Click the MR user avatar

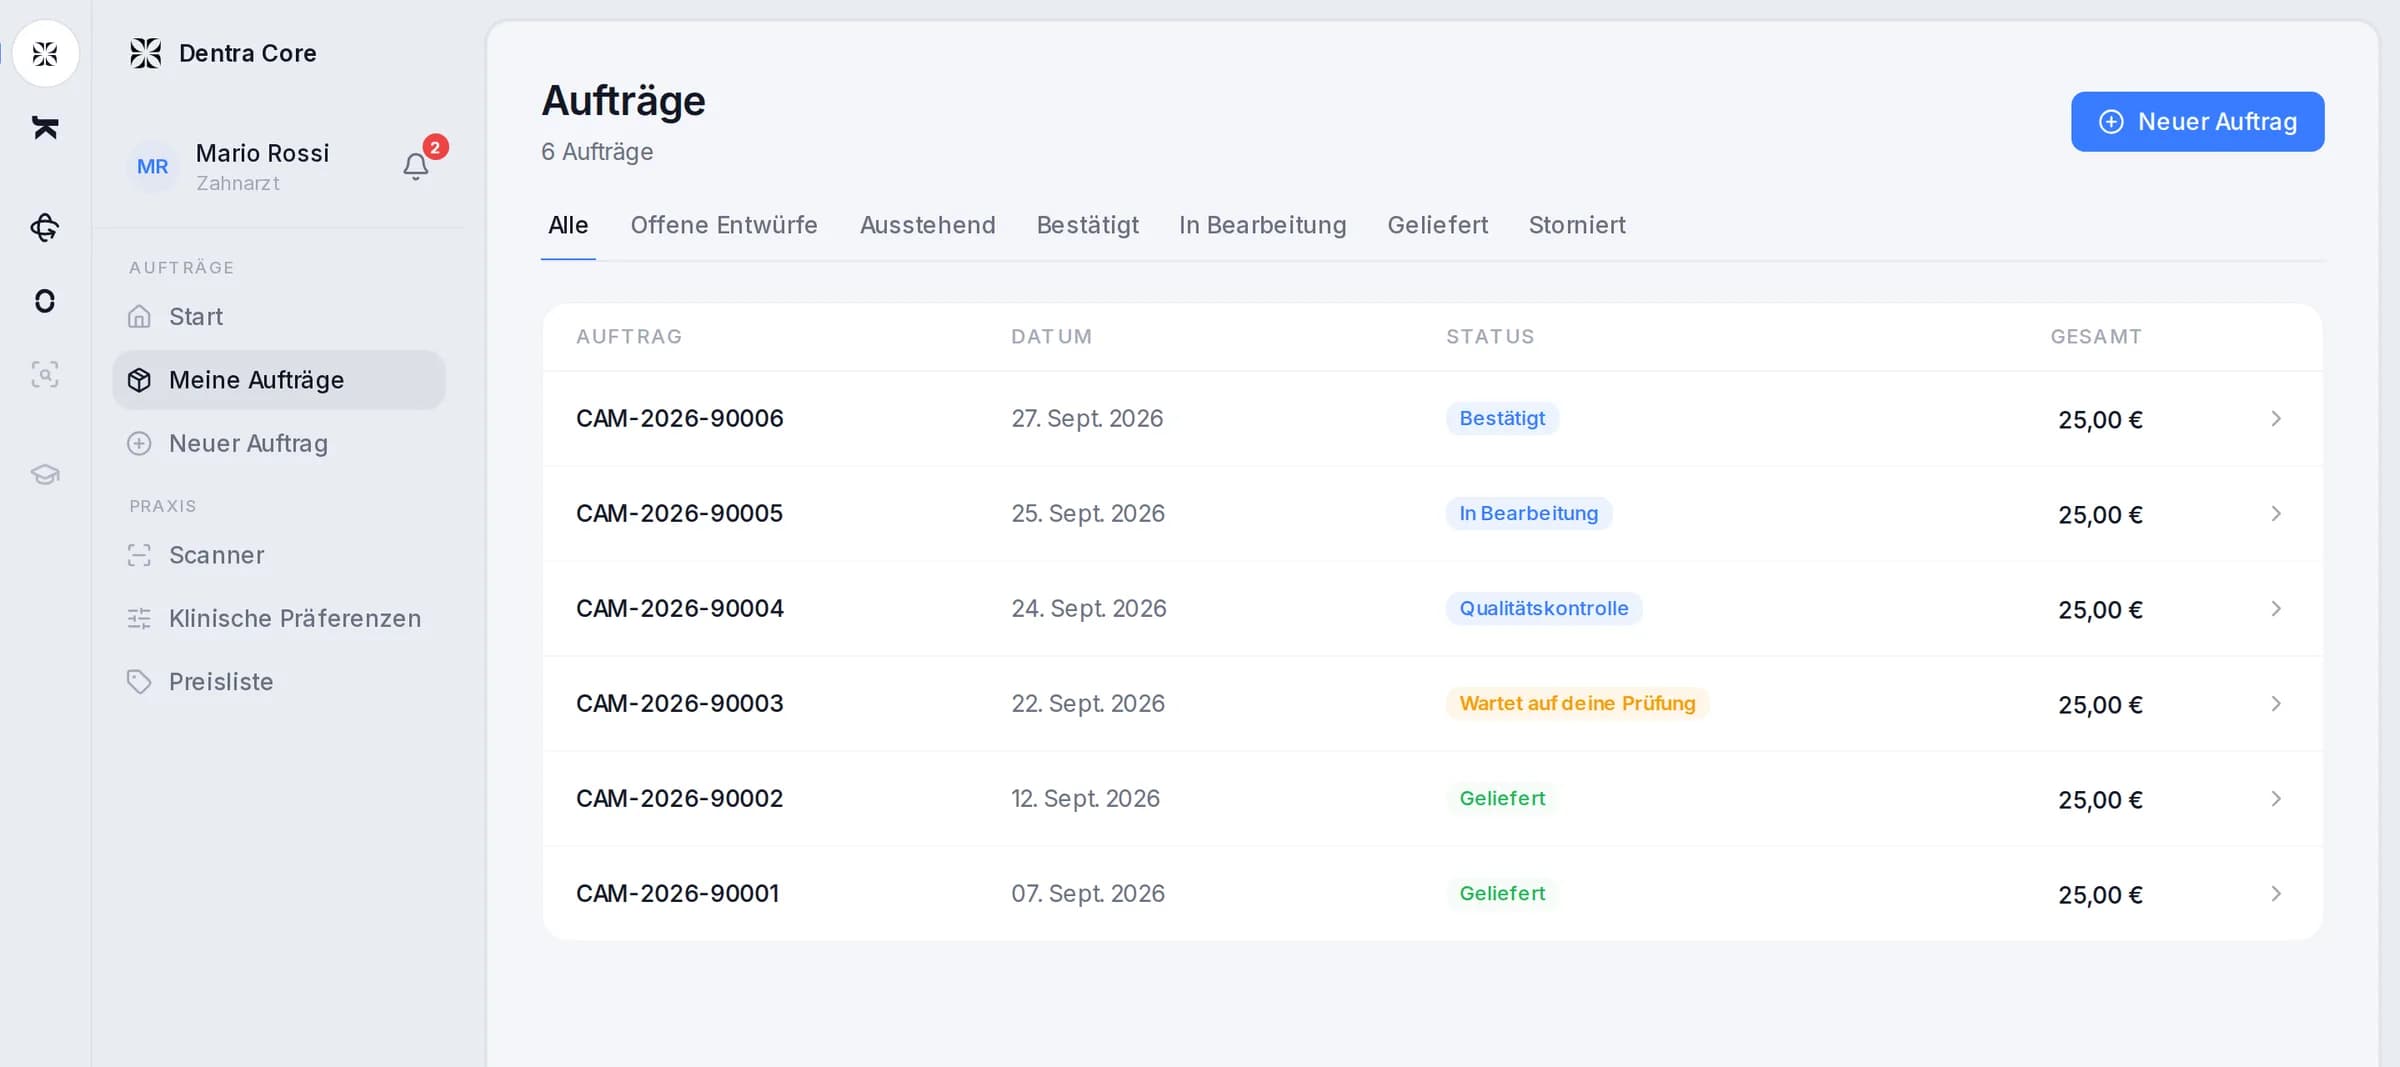[153, 167]
